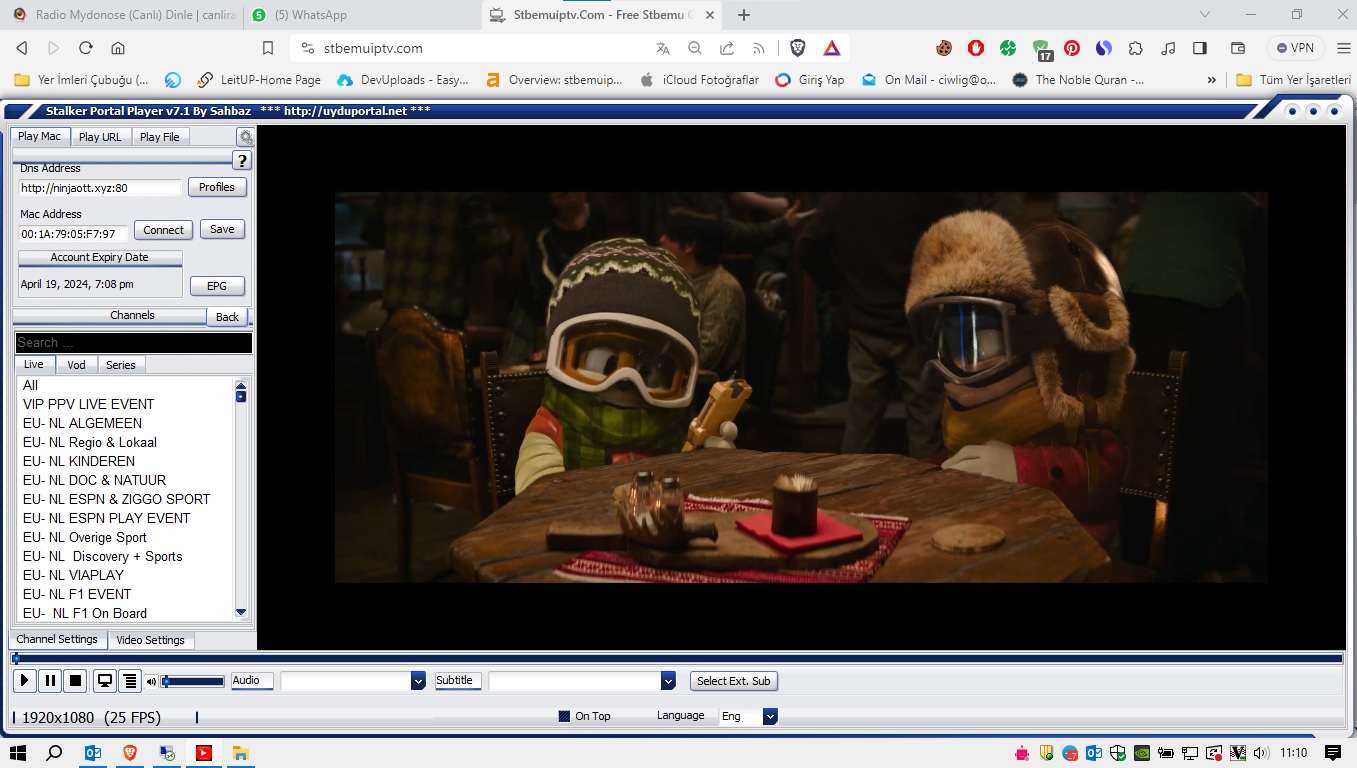Click the Connect button

[x=163, y=230]
